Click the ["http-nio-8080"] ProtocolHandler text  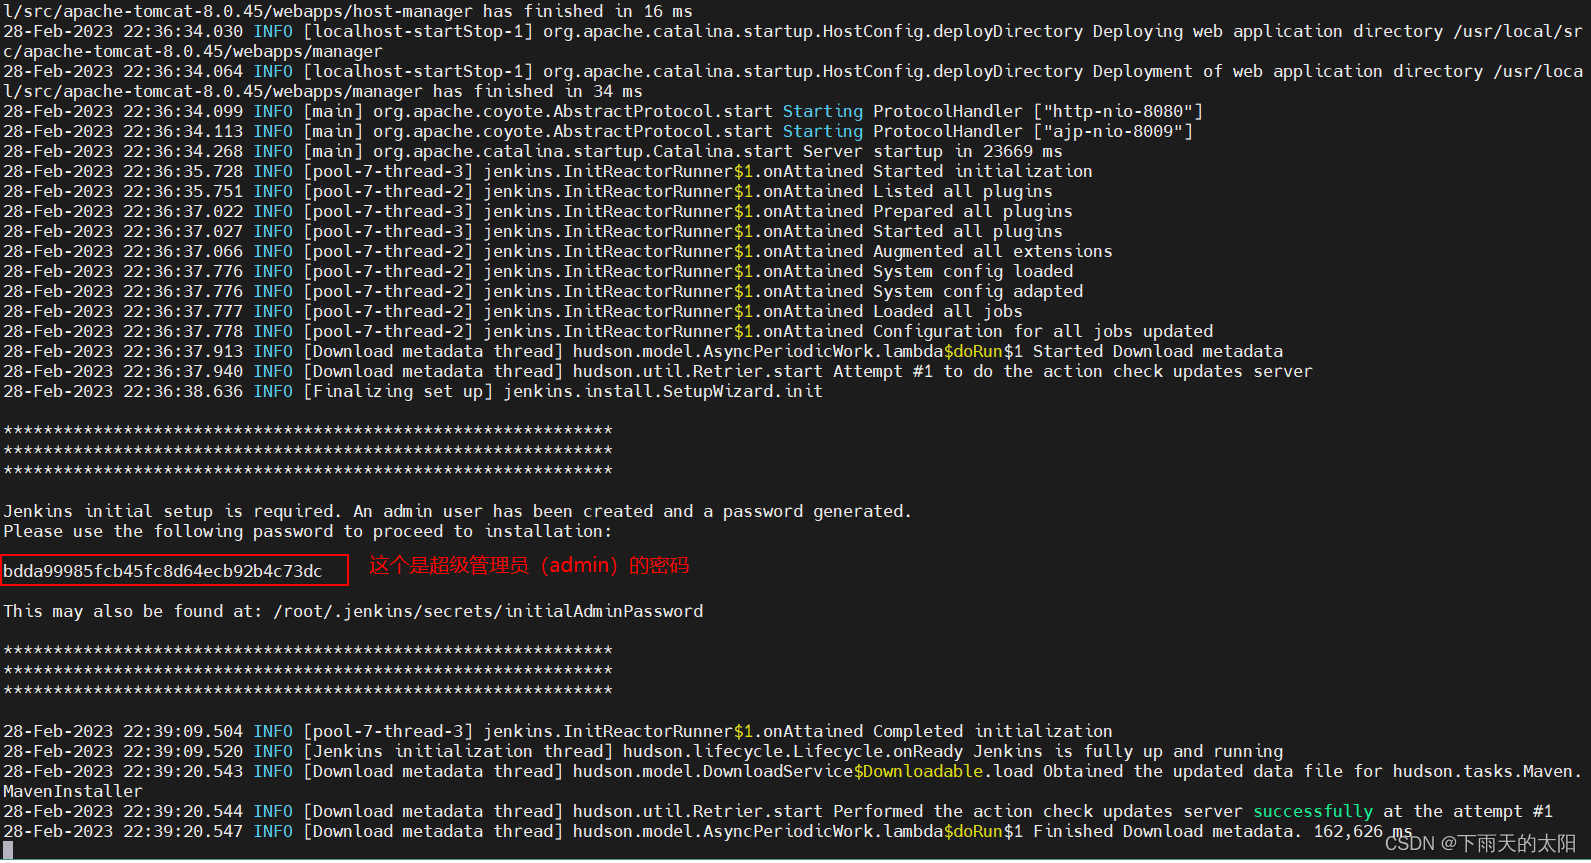1118,111
